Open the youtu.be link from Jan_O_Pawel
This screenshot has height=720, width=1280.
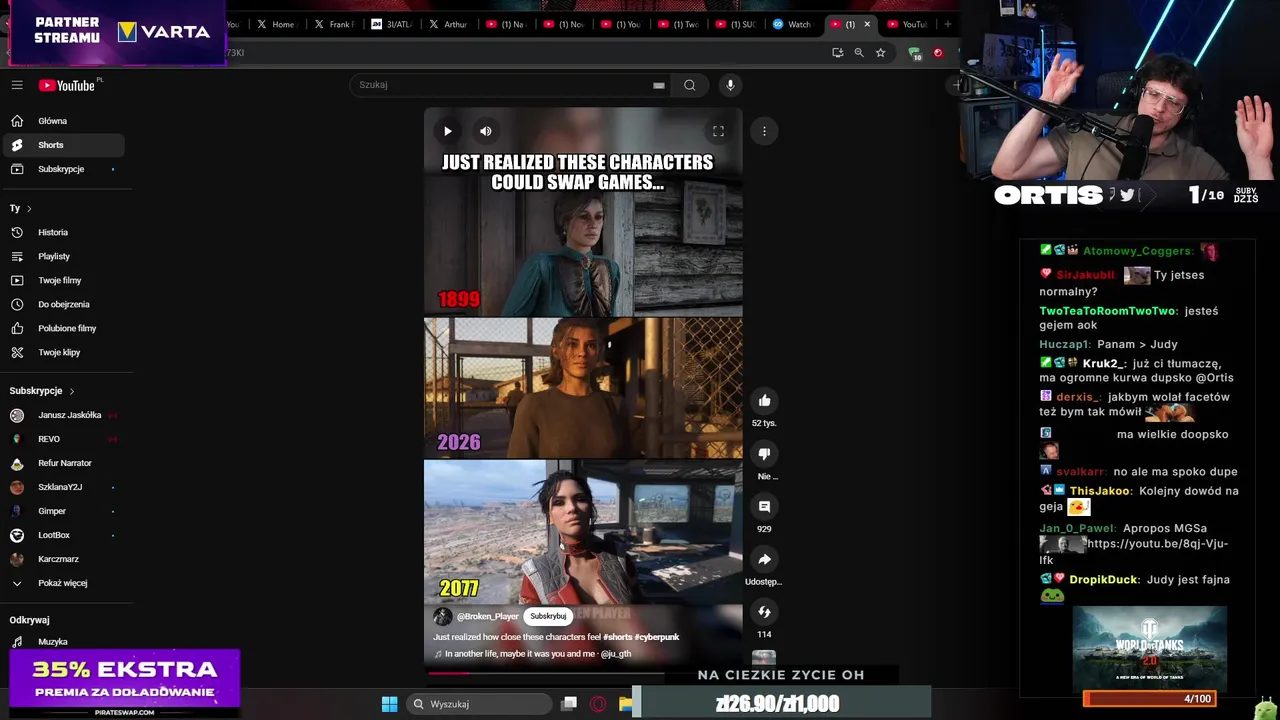(x=1134, y=552)
